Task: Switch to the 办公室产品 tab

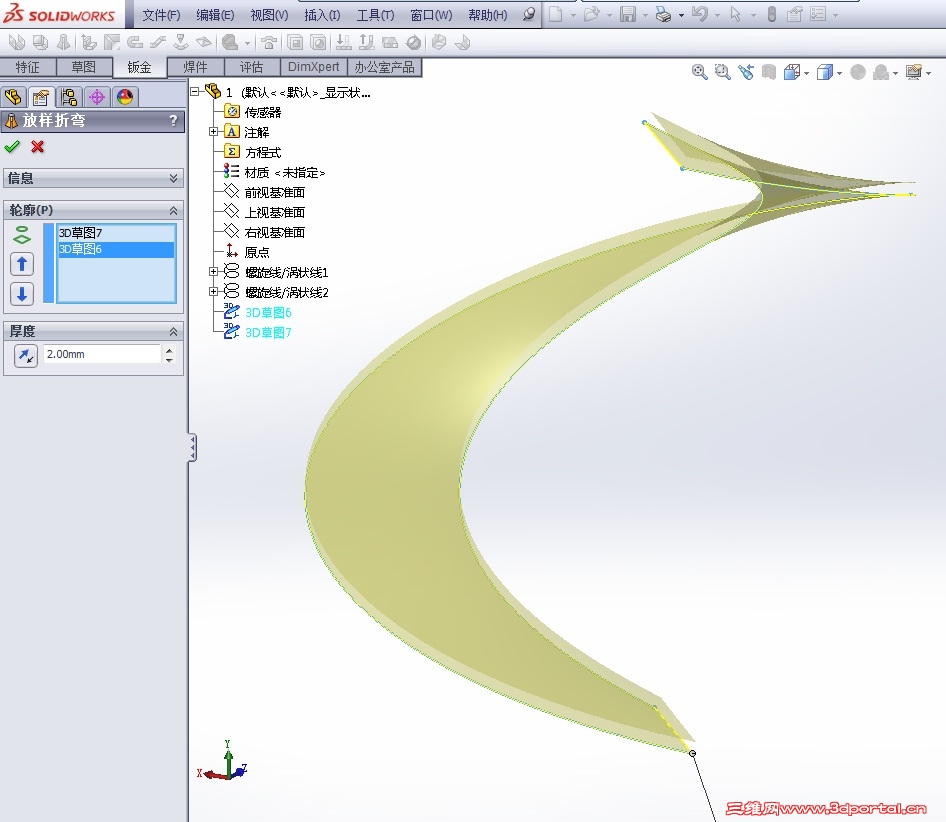Action: point(384,67)
